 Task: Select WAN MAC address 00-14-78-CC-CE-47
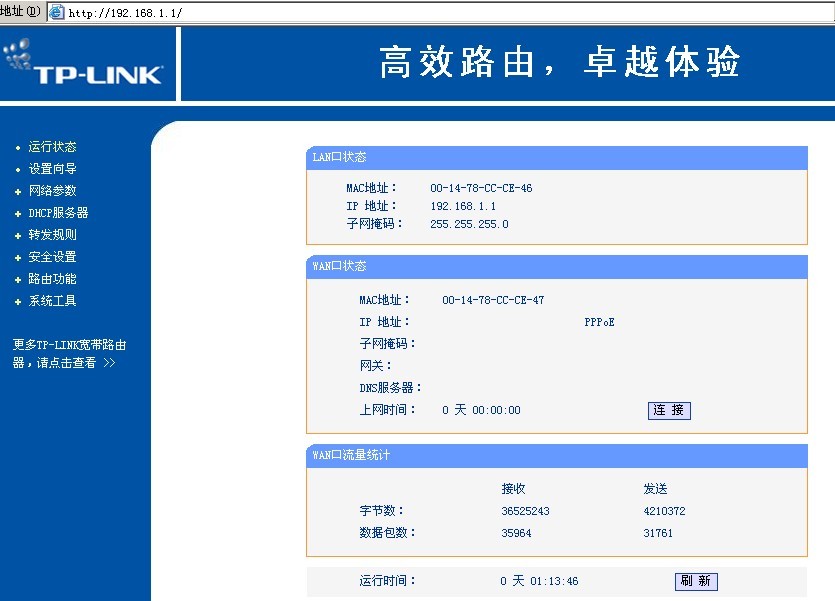tap(493, 300)
